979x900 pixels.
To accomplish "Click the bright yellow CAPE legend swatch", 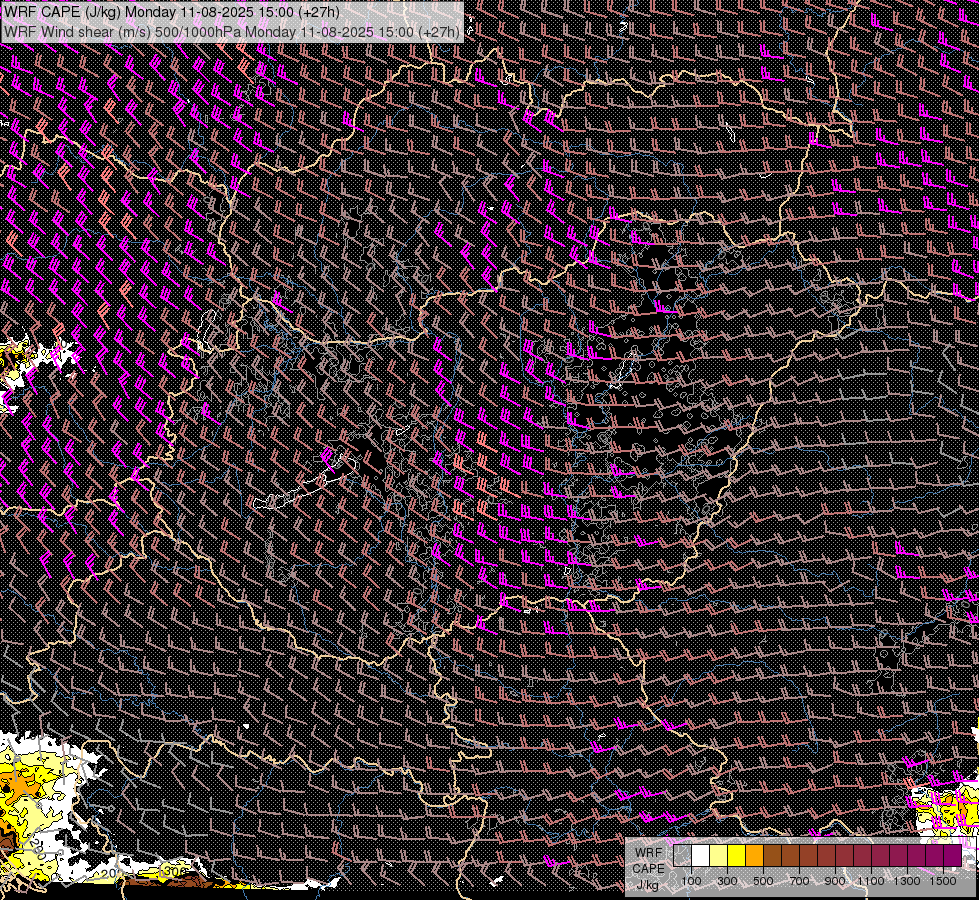I will (x=737, y=856).
